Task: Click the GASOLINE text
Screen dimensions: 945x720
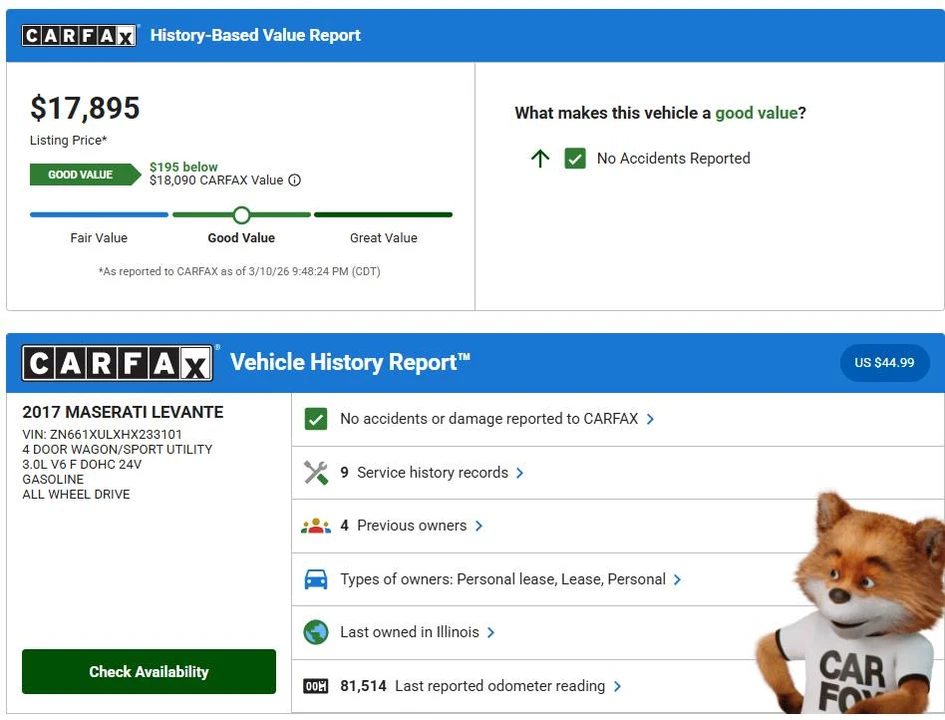Action: pyautogui.click(x=53, y=480)
